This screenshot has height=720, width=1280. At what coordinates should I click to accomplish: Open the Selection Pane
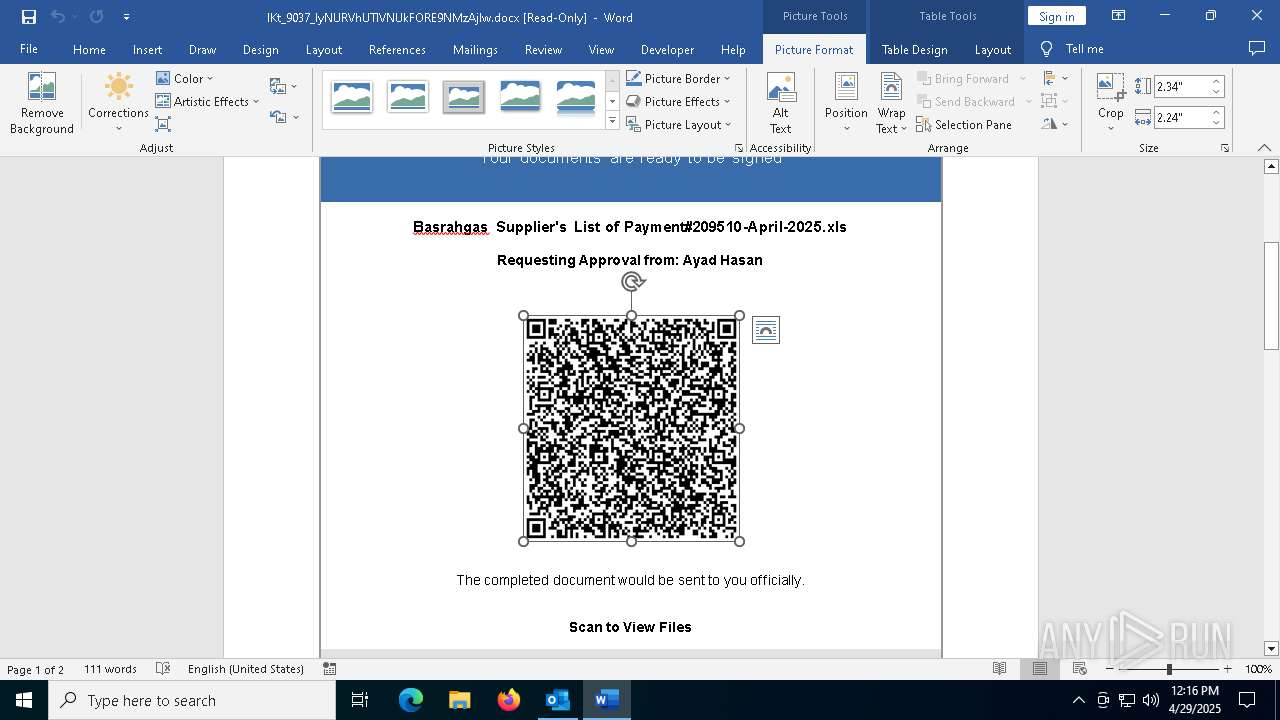coord(964,125)
